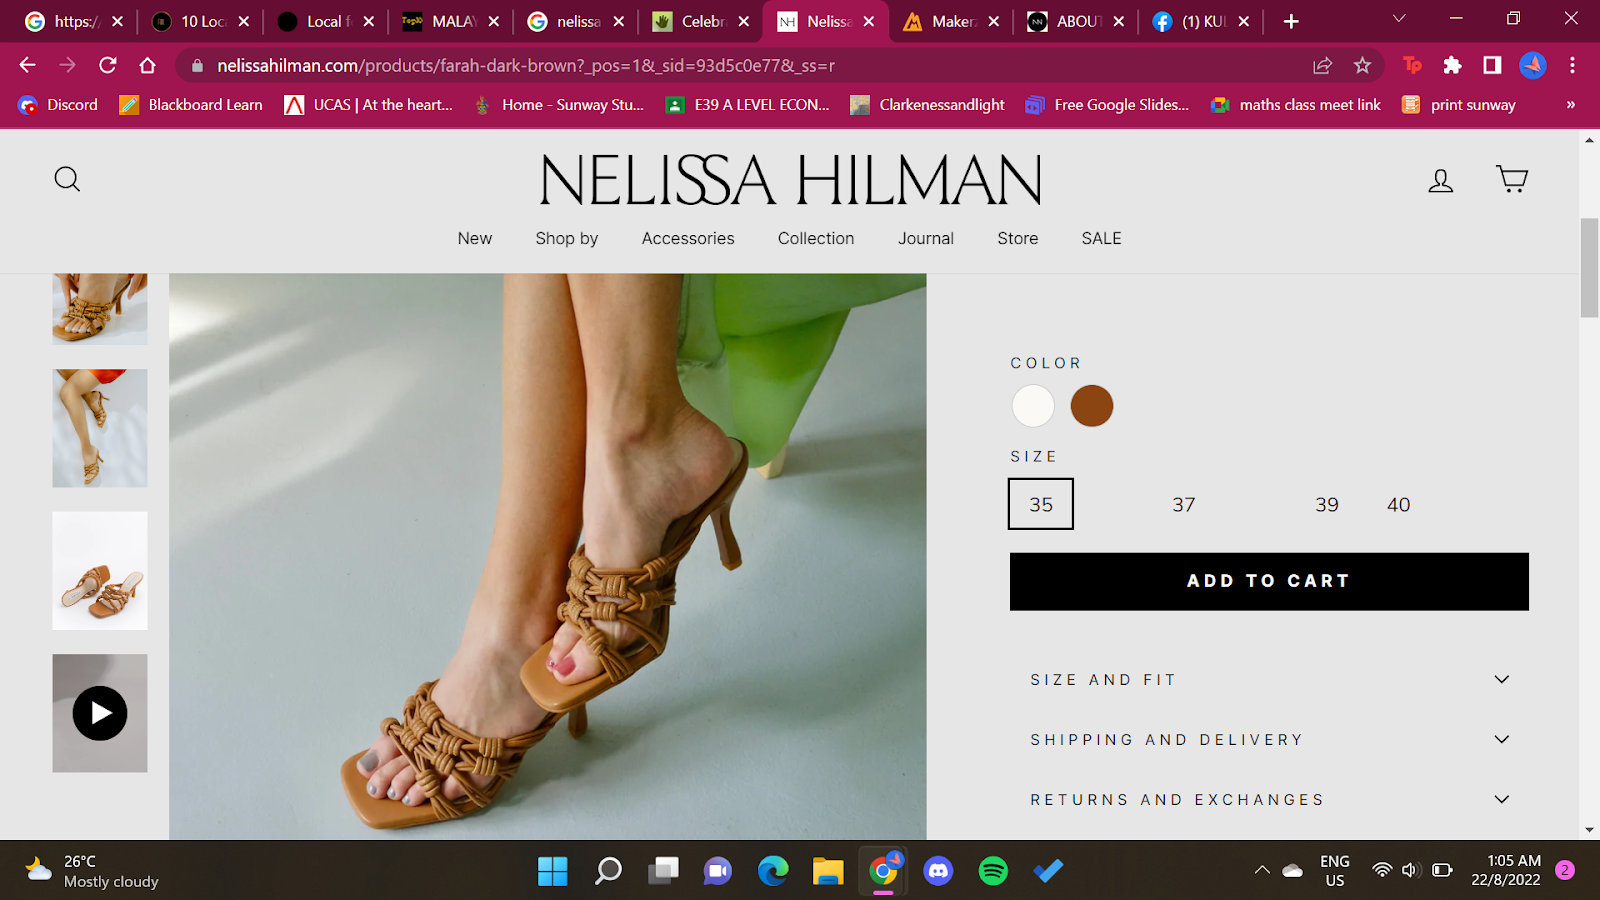1600x900 pixels.
Task: Open the shopping cart icon
Action: pos(1512,179)
